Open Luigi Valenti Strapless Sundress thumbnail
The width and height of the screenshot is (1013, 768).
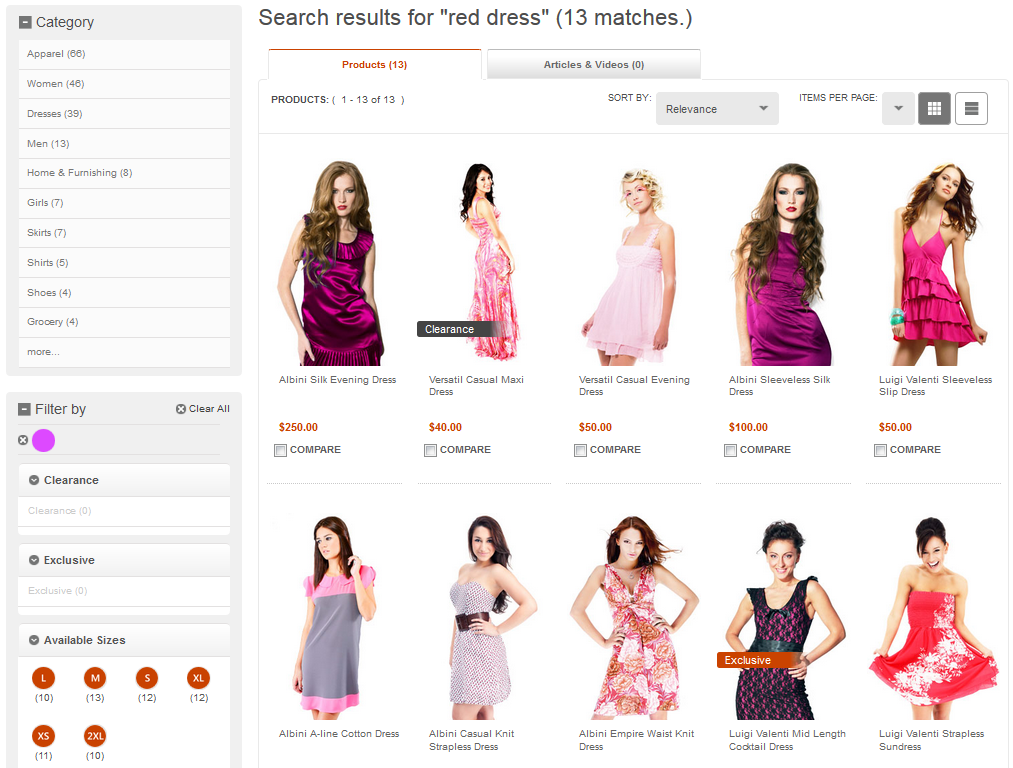932,614
